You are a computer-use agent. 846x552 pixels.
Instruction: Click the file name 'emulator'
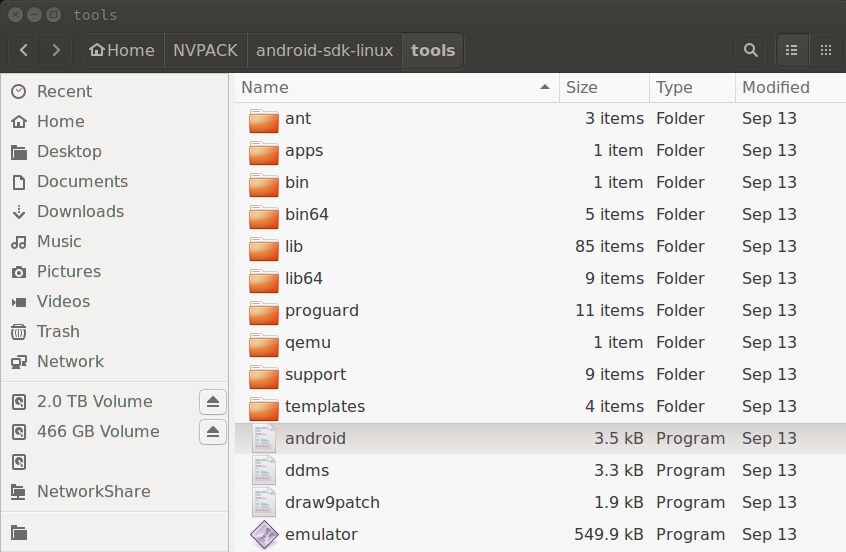coord(321,534)
